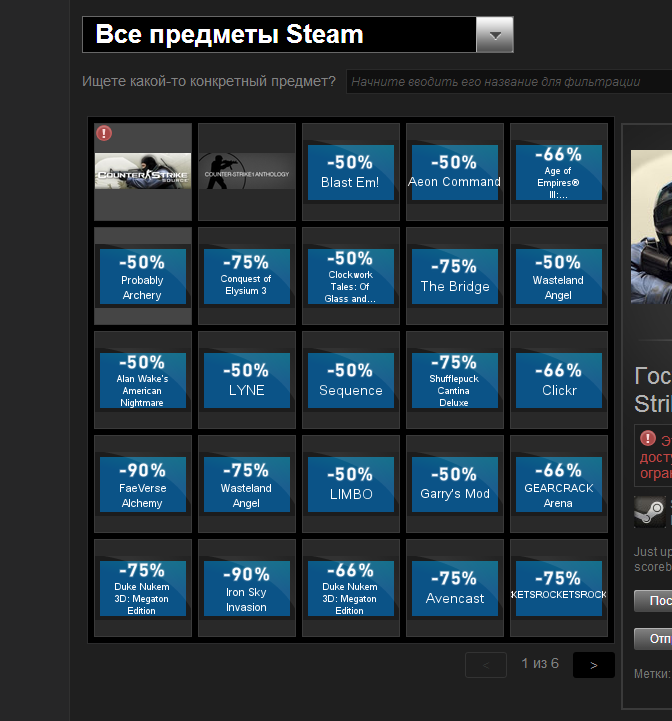Select the Counter-Strike Source gift item

pos(143,172)
